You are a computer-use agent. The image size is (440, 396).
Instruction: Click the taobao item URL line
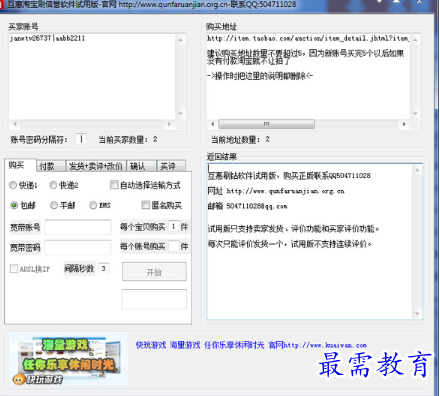pyautogui.click(x=308, y=38)
